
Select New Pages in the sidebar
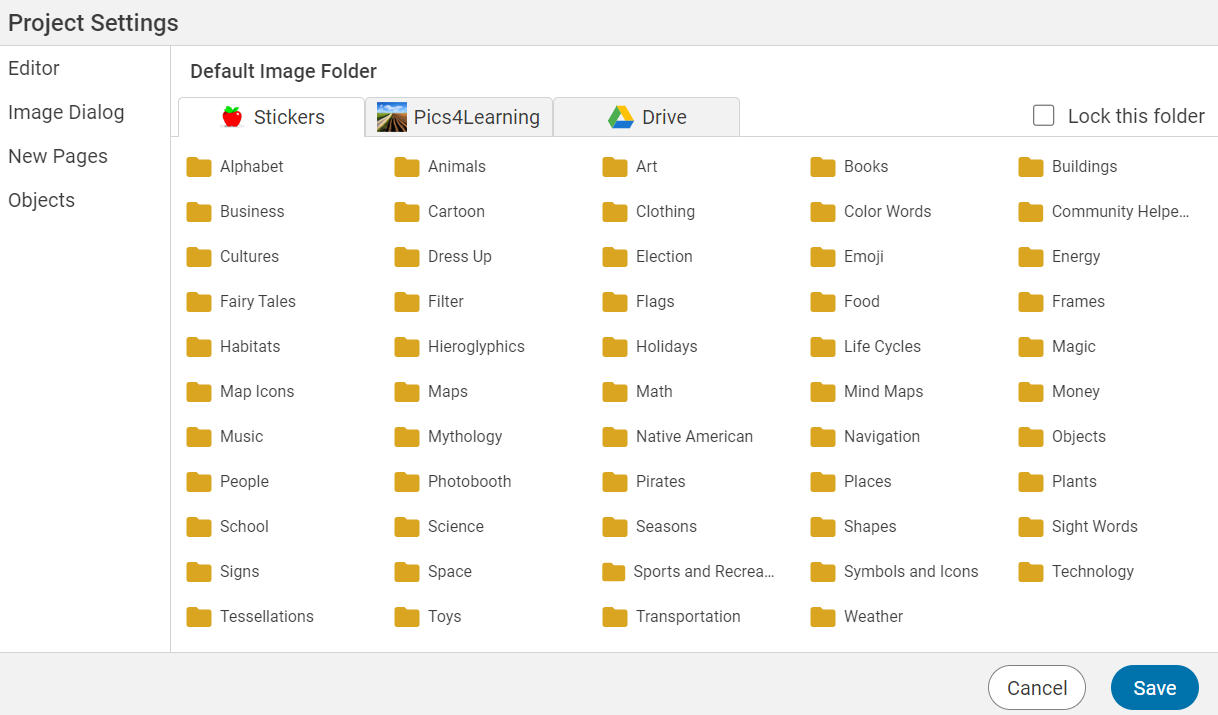[58, 156]
